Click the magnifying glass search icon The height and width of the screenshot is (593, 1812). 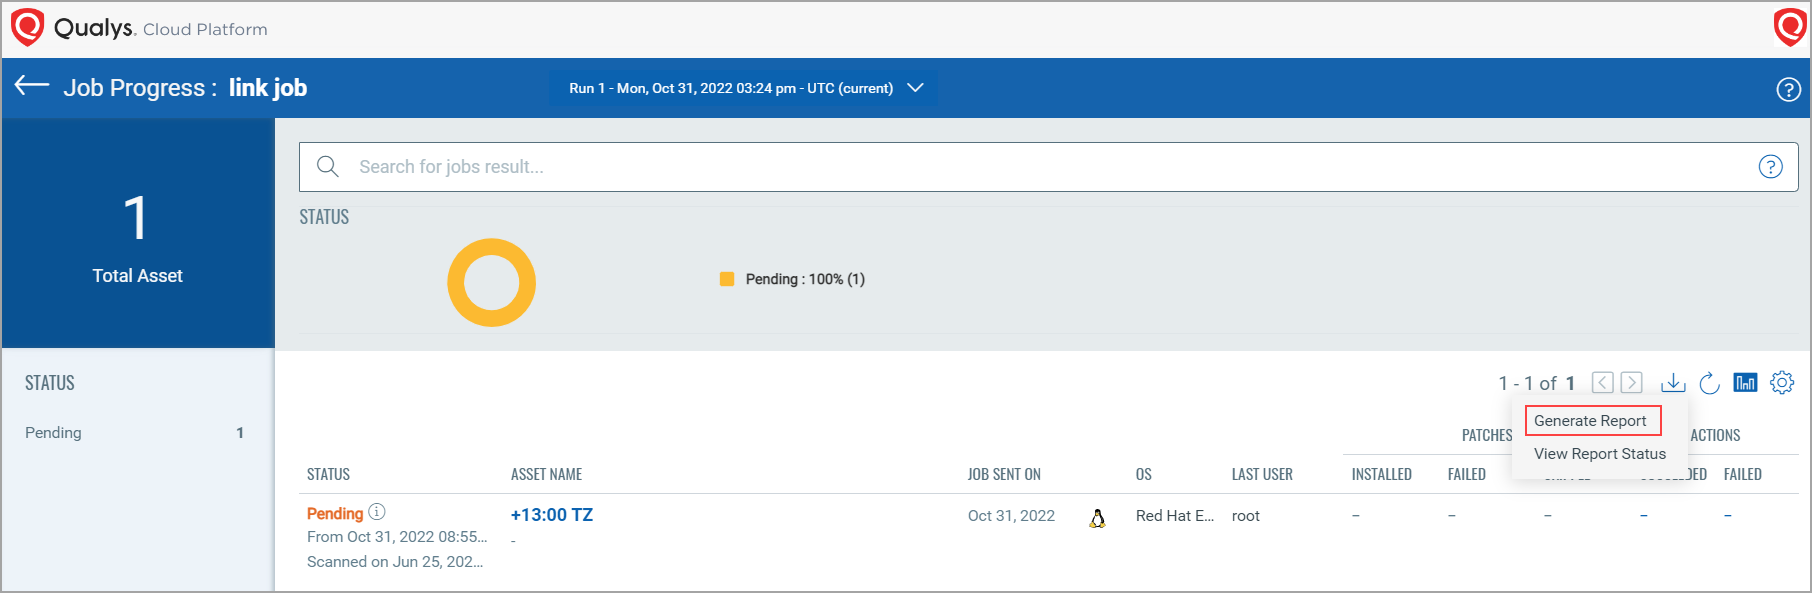pyautogui.click(x=328, y=167)
